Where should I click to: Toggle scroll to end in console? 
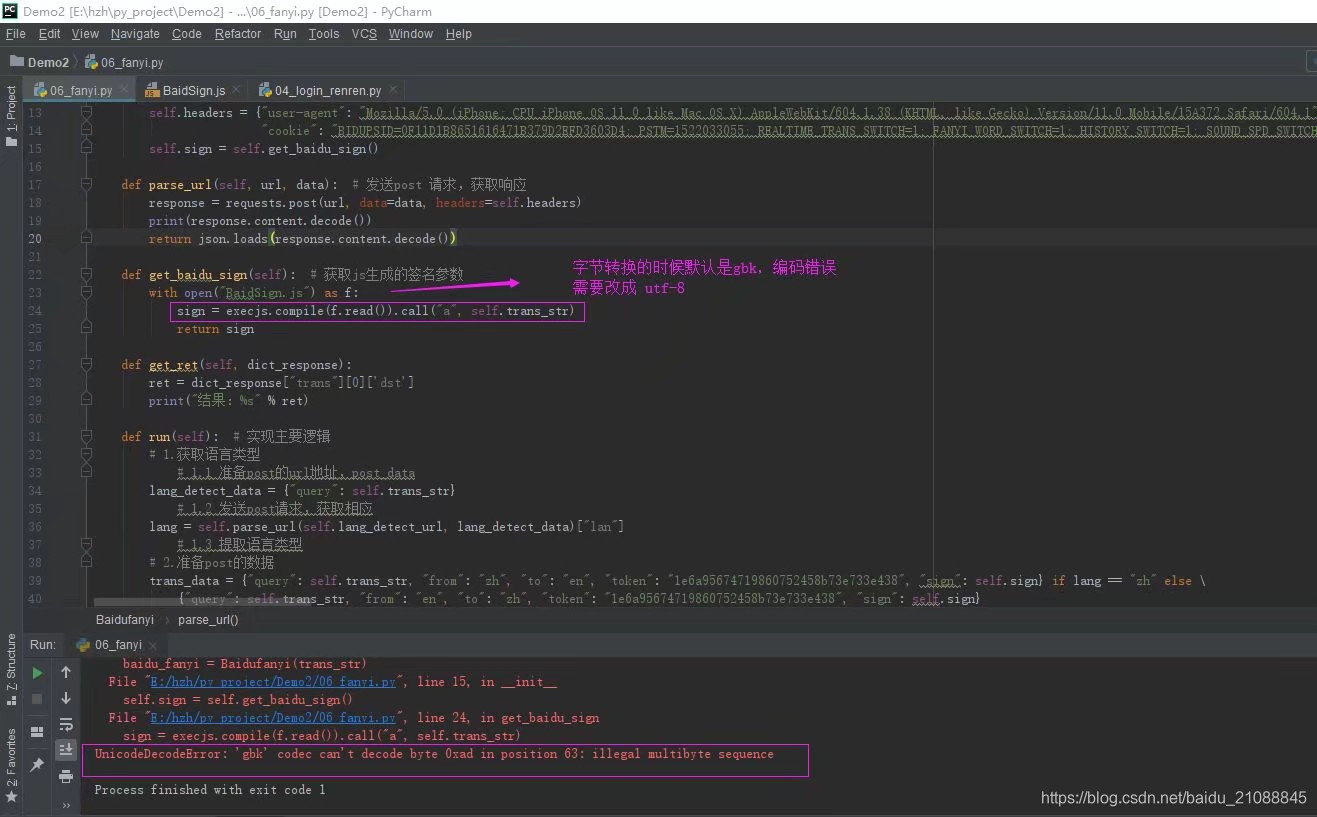66,749
